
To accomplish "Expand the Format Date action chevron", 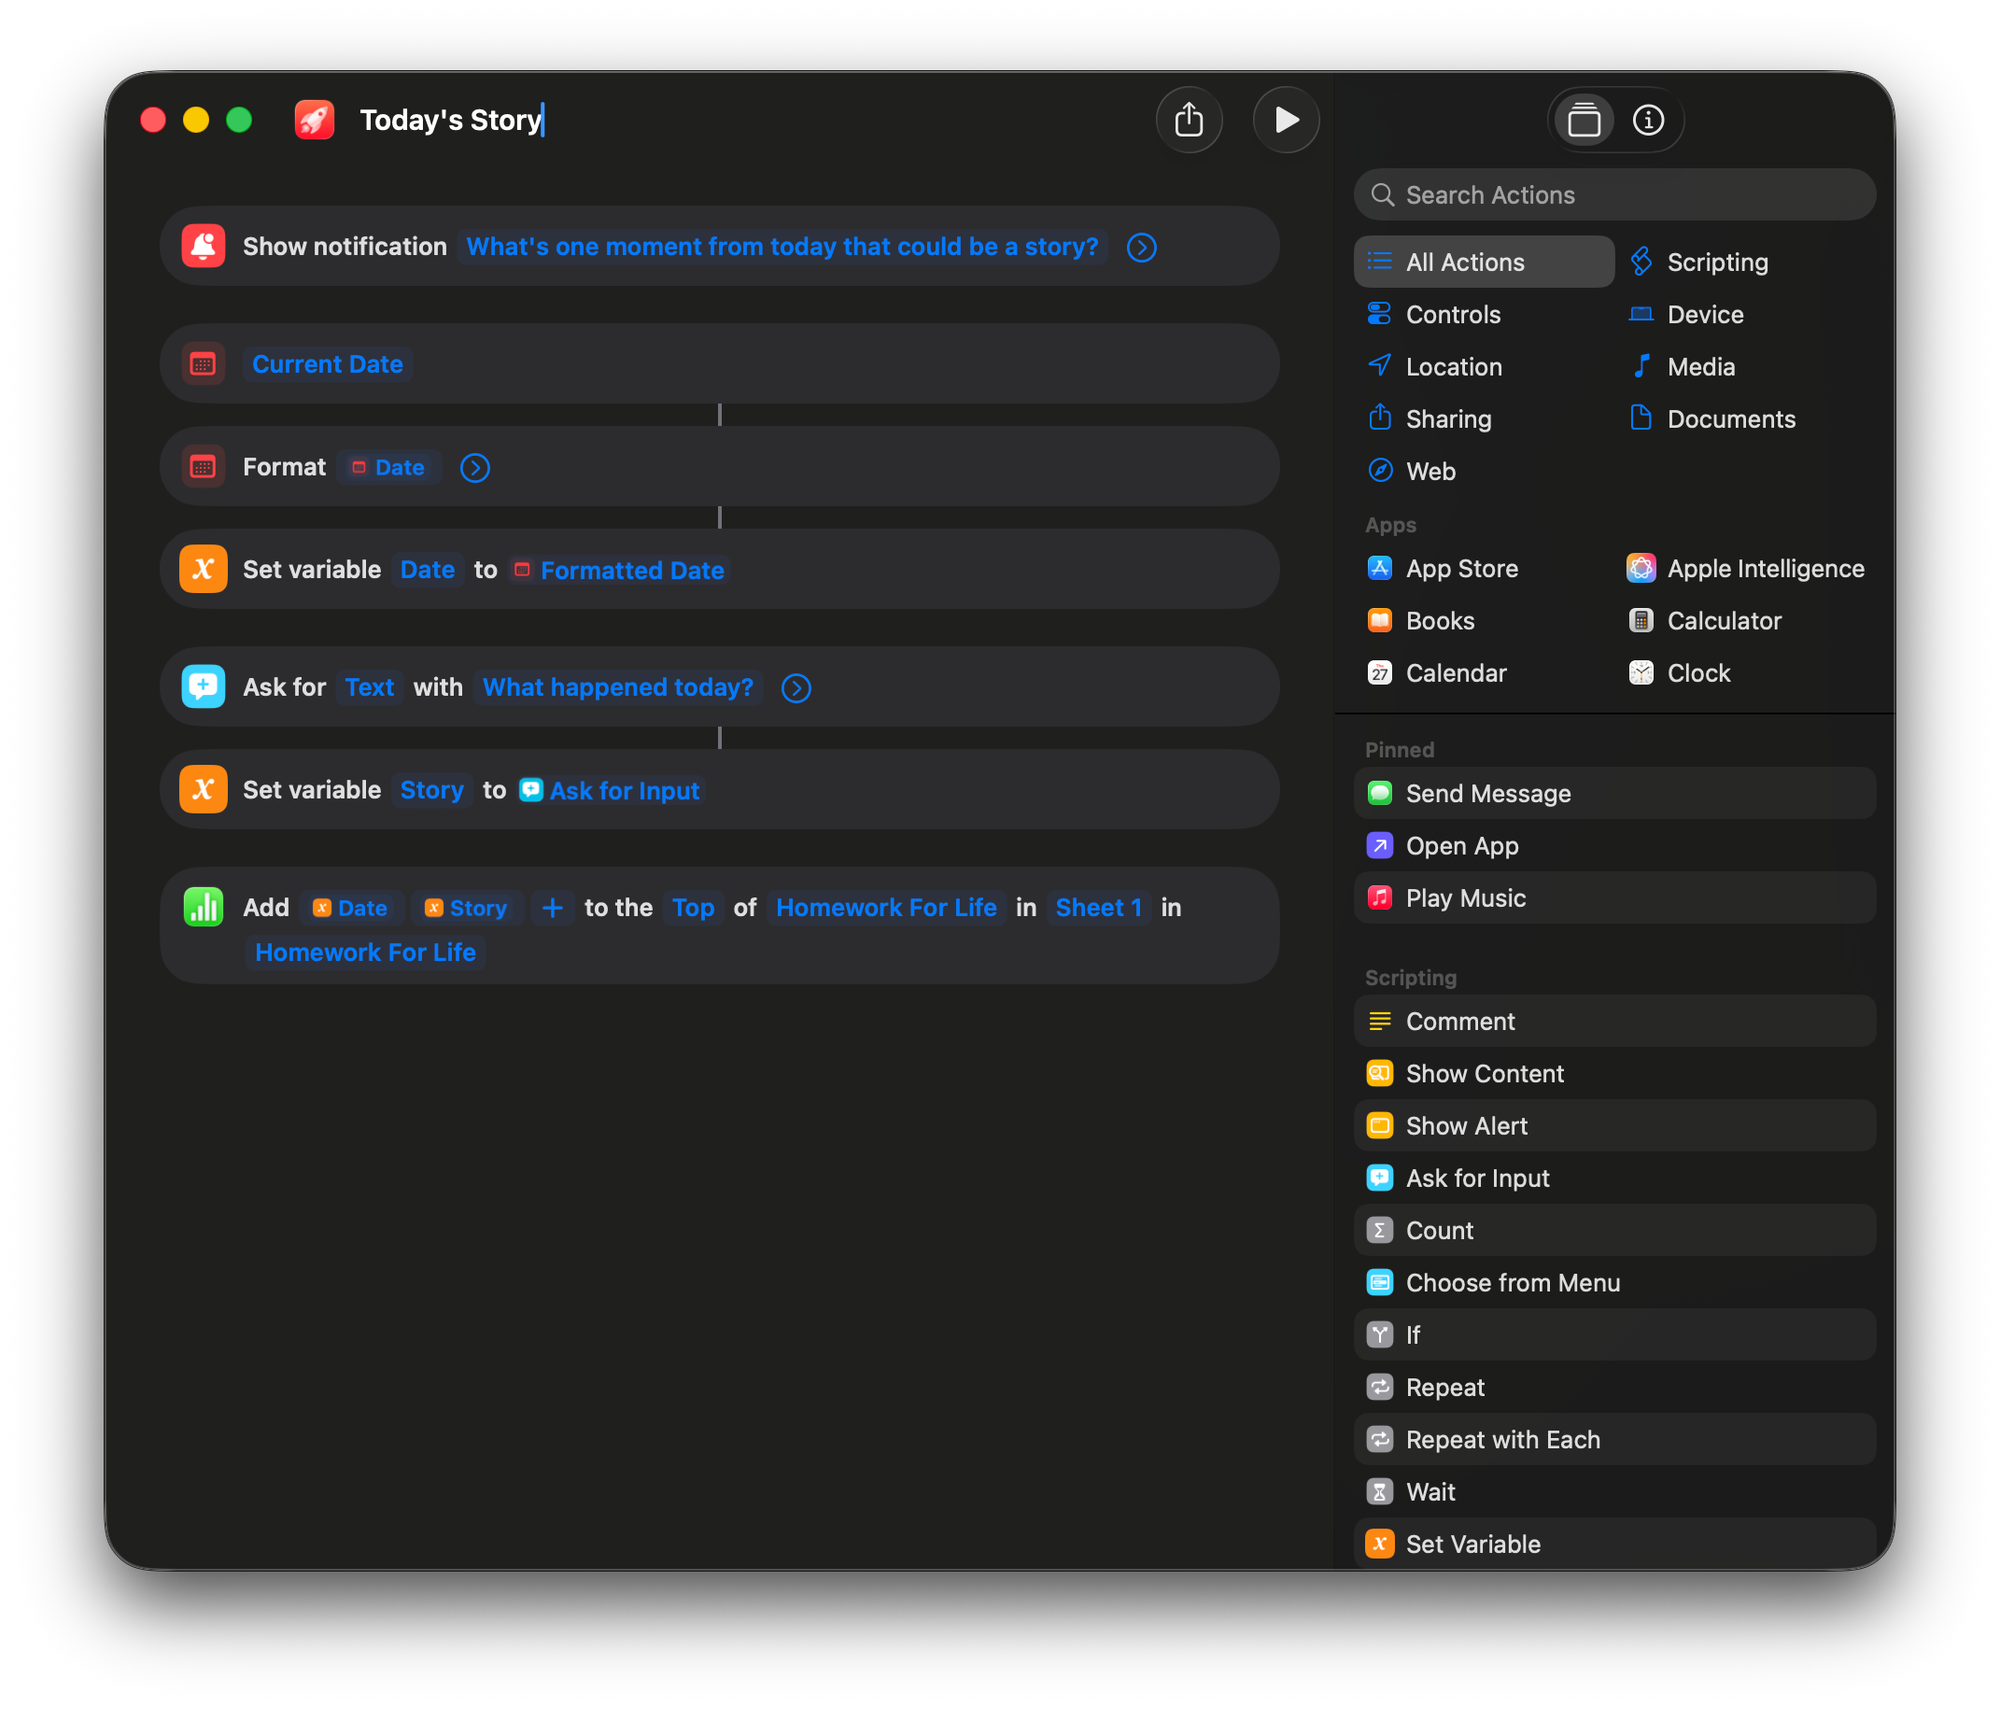I will [x=475, y=467].
